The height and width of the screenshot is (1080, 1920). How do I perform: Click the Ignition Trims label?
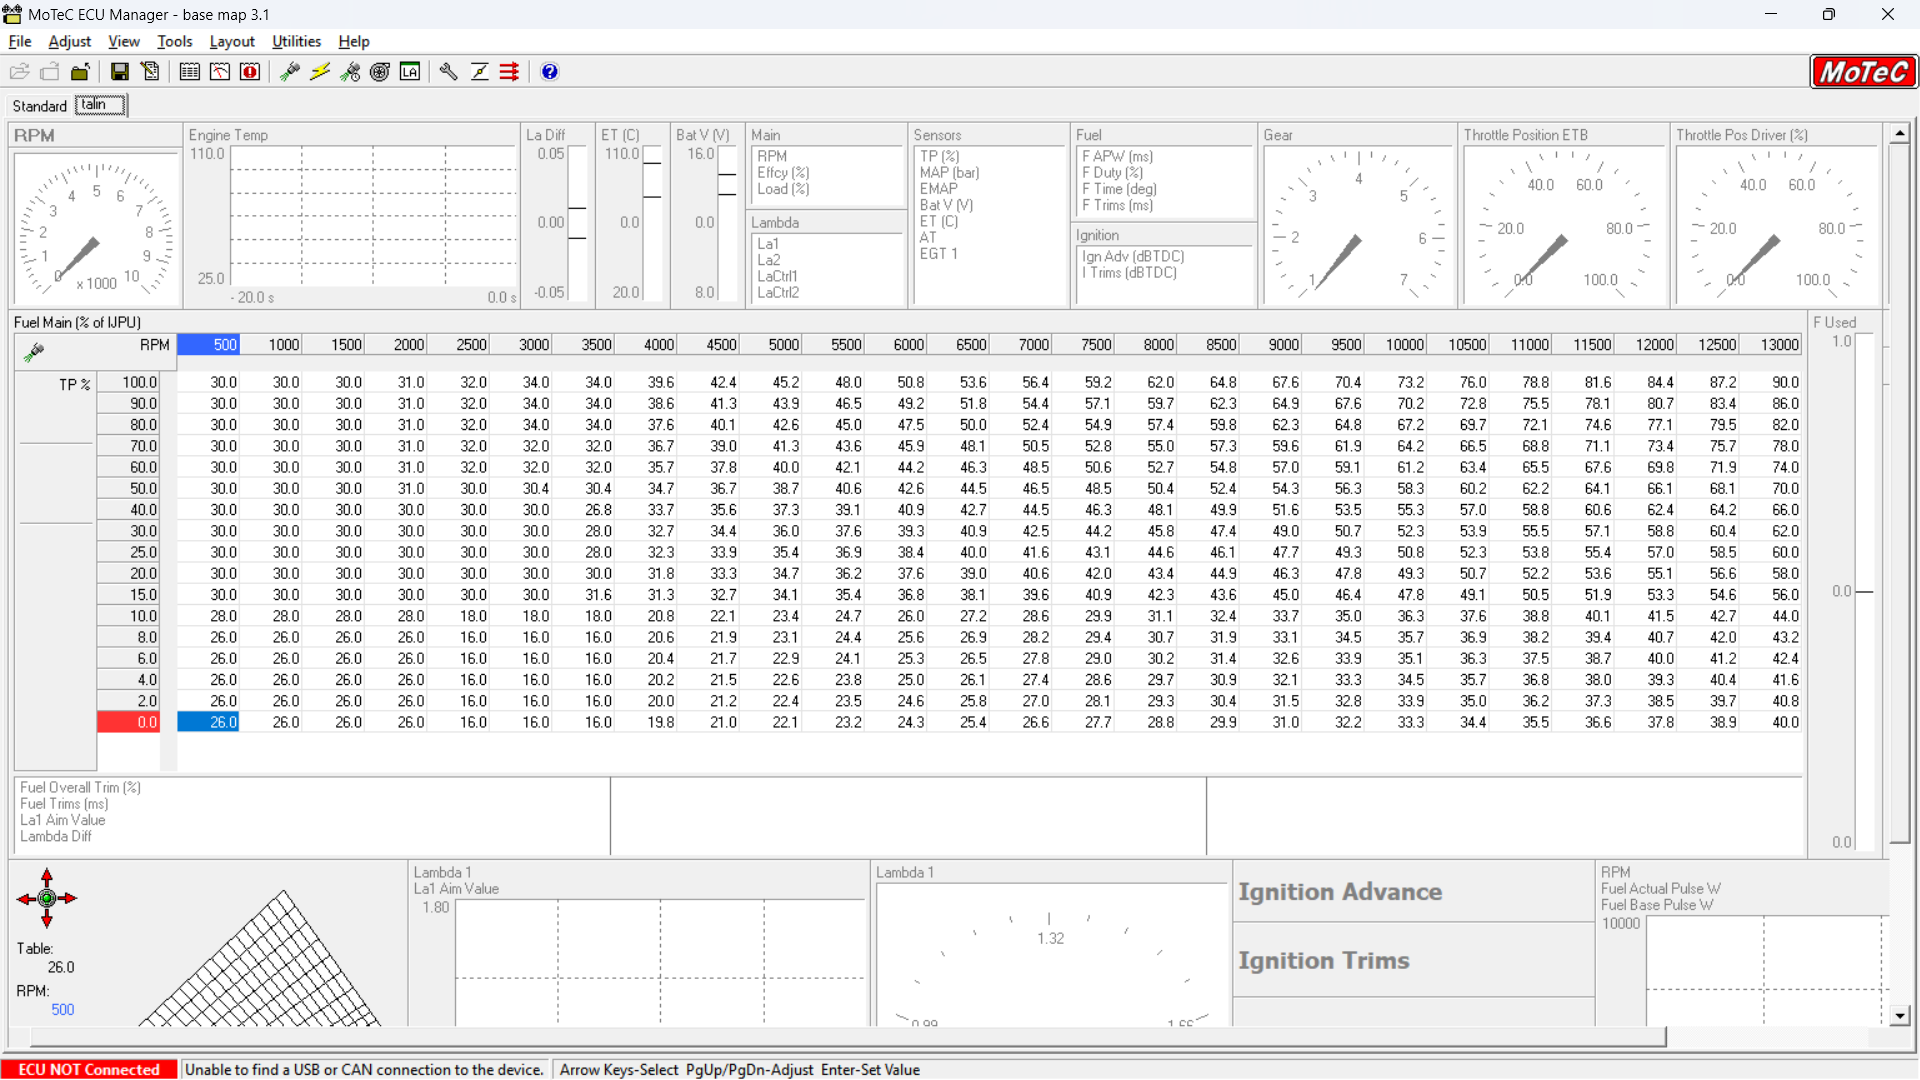pos(1324,961)
